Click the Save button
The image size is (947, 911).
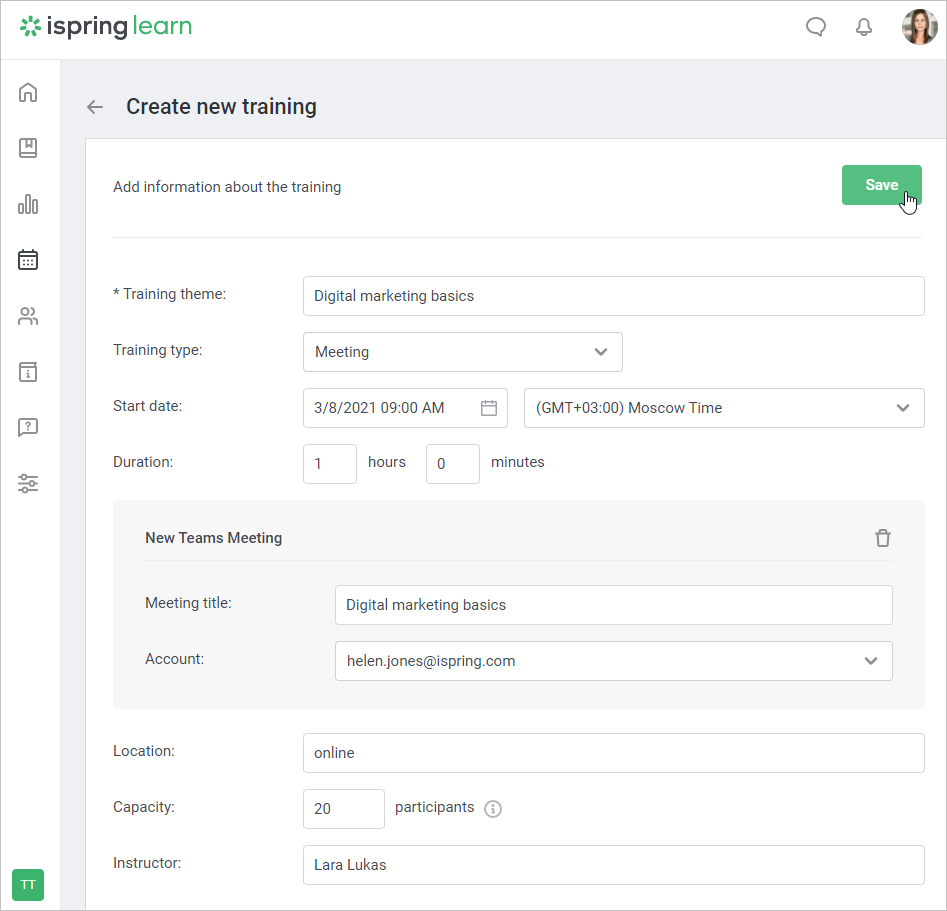pyautogui.click(x=881, y=185)
